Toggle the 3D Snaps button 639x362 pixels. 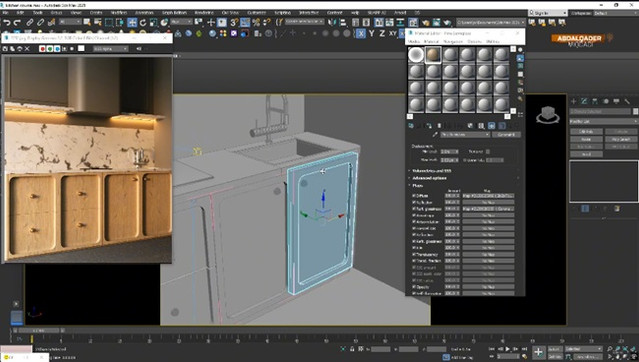pos(234,22)
